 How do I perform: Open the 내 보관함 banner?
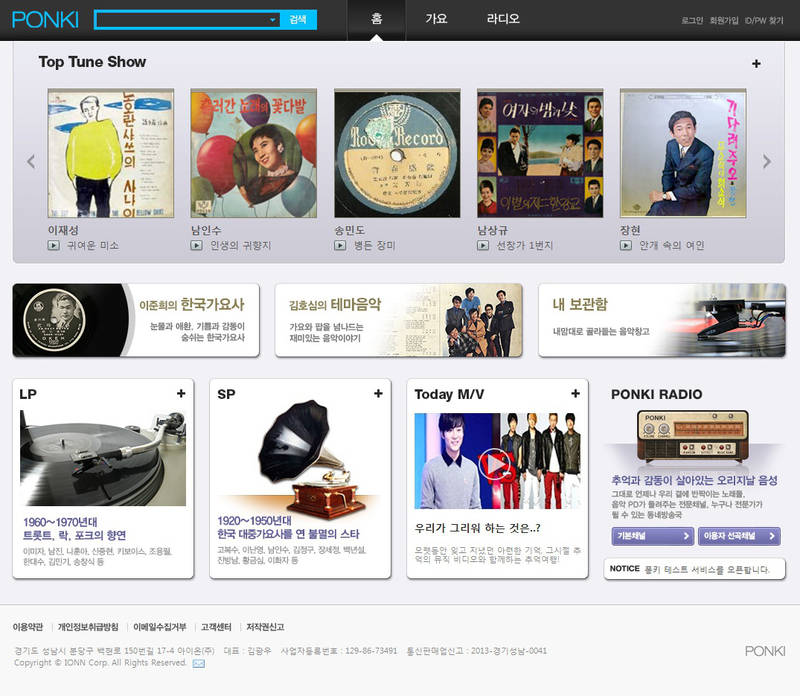[662, 320]
